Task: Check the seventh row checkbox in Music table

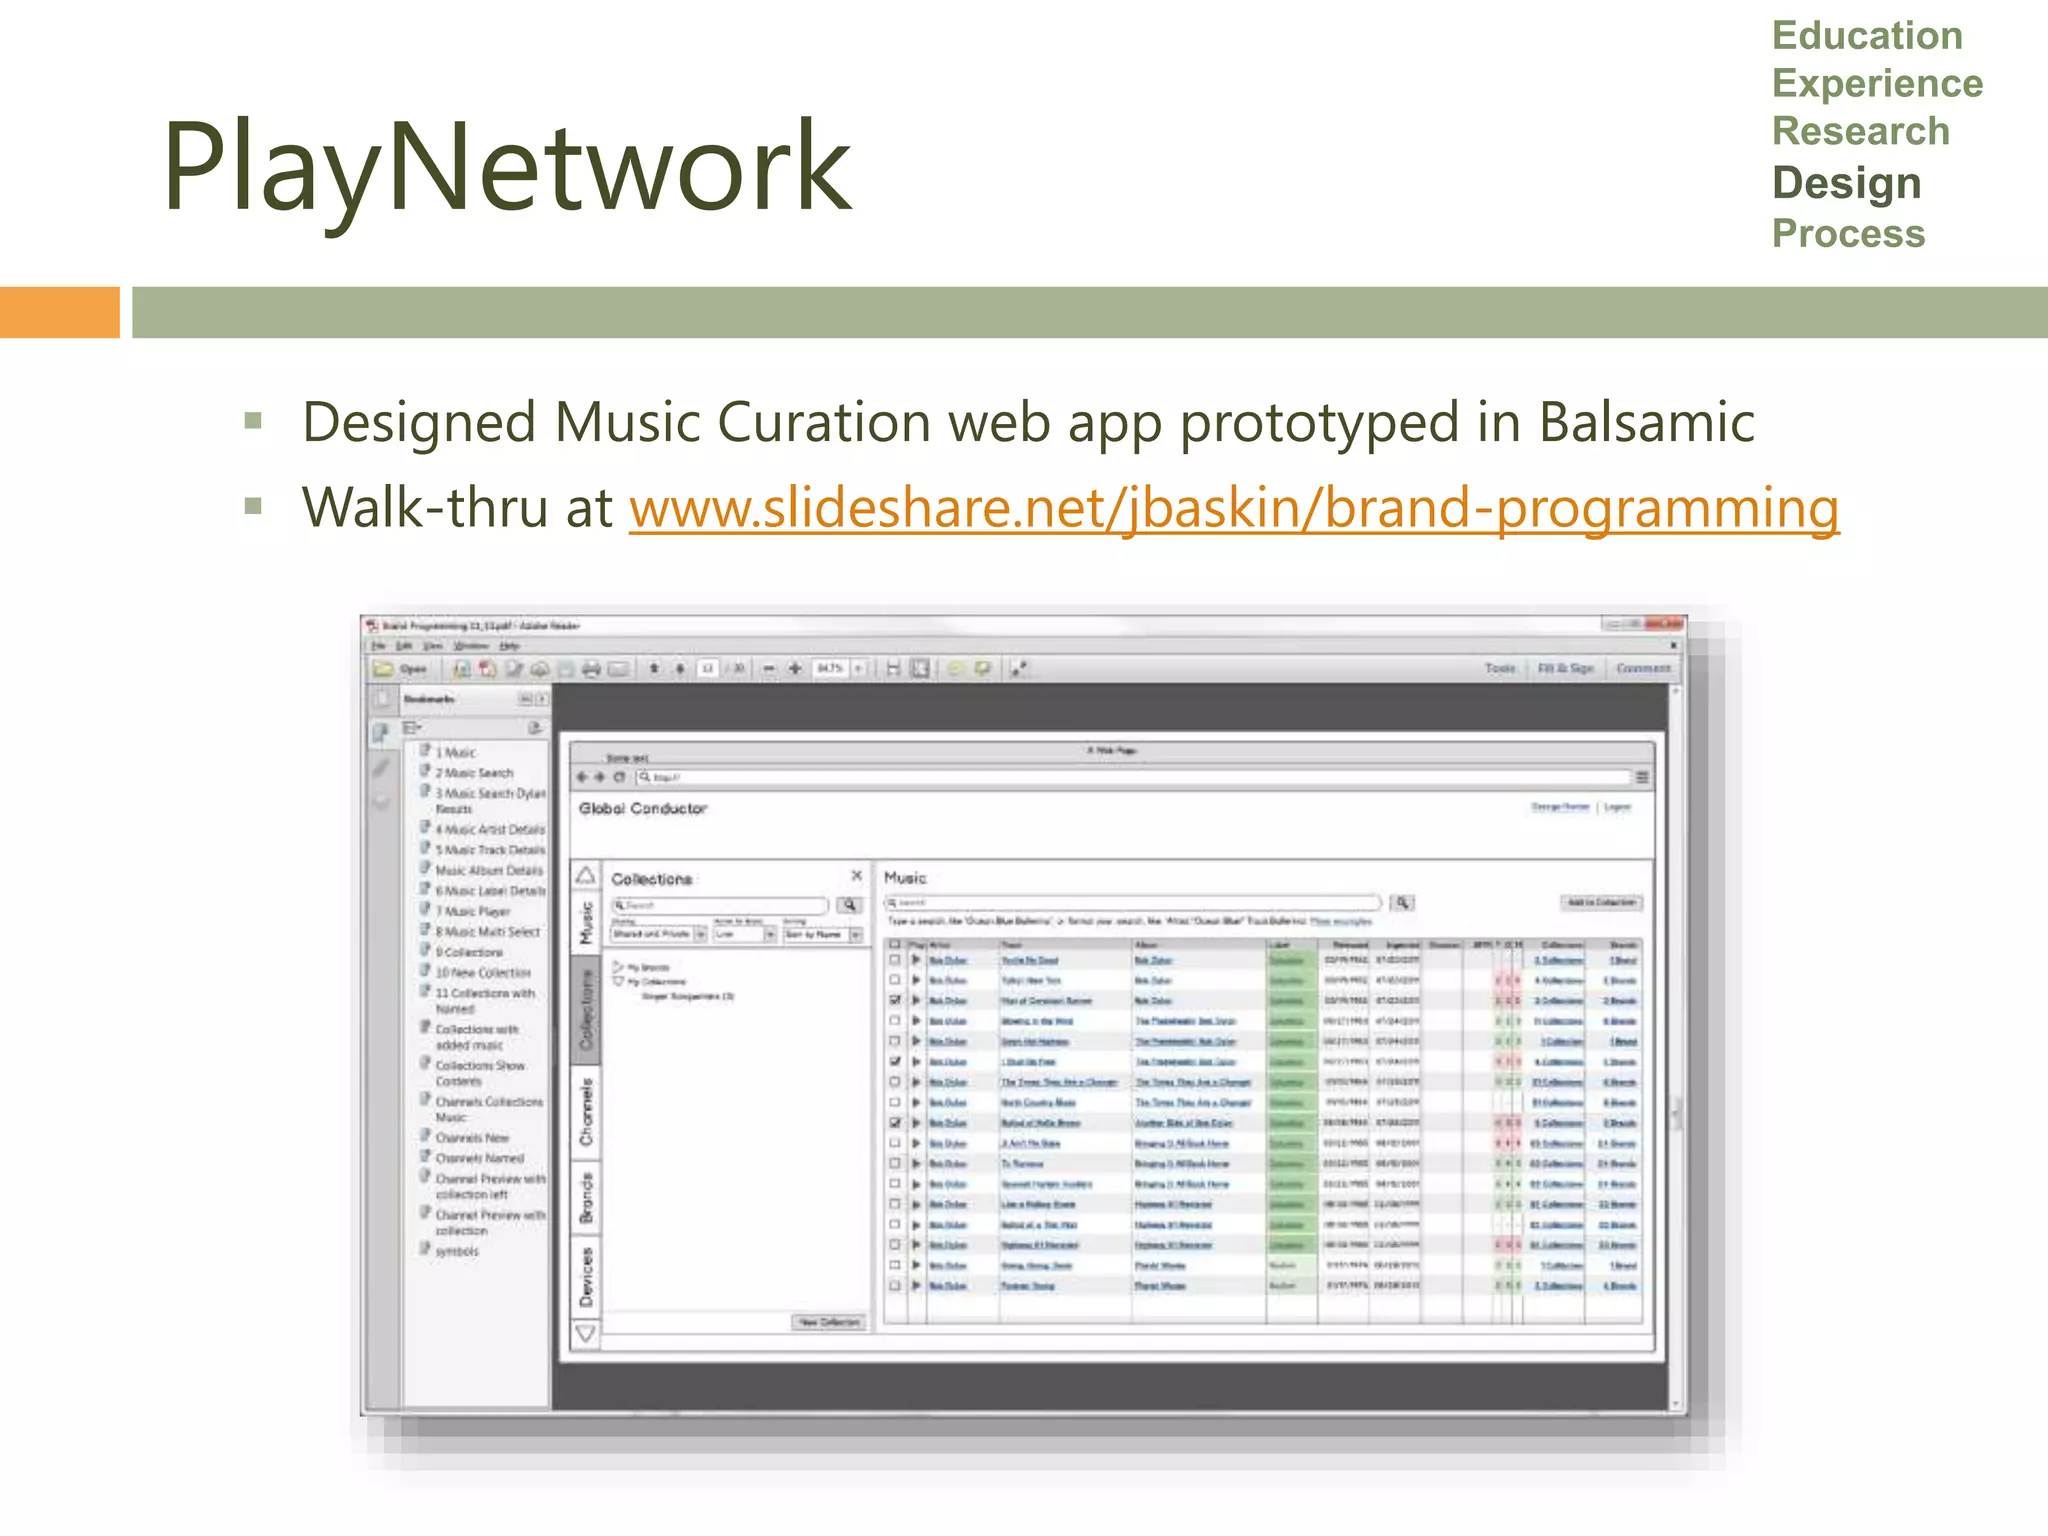Action: 895,1082
